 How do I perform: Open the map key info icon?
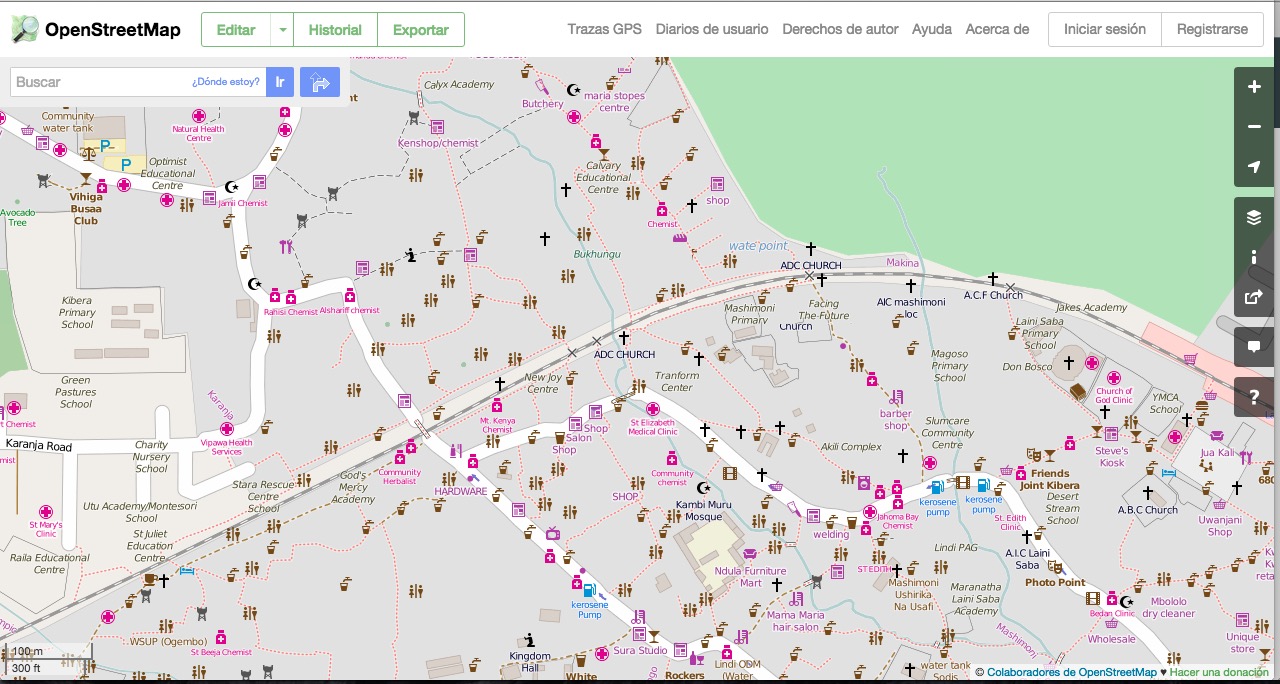point(1254,257)
